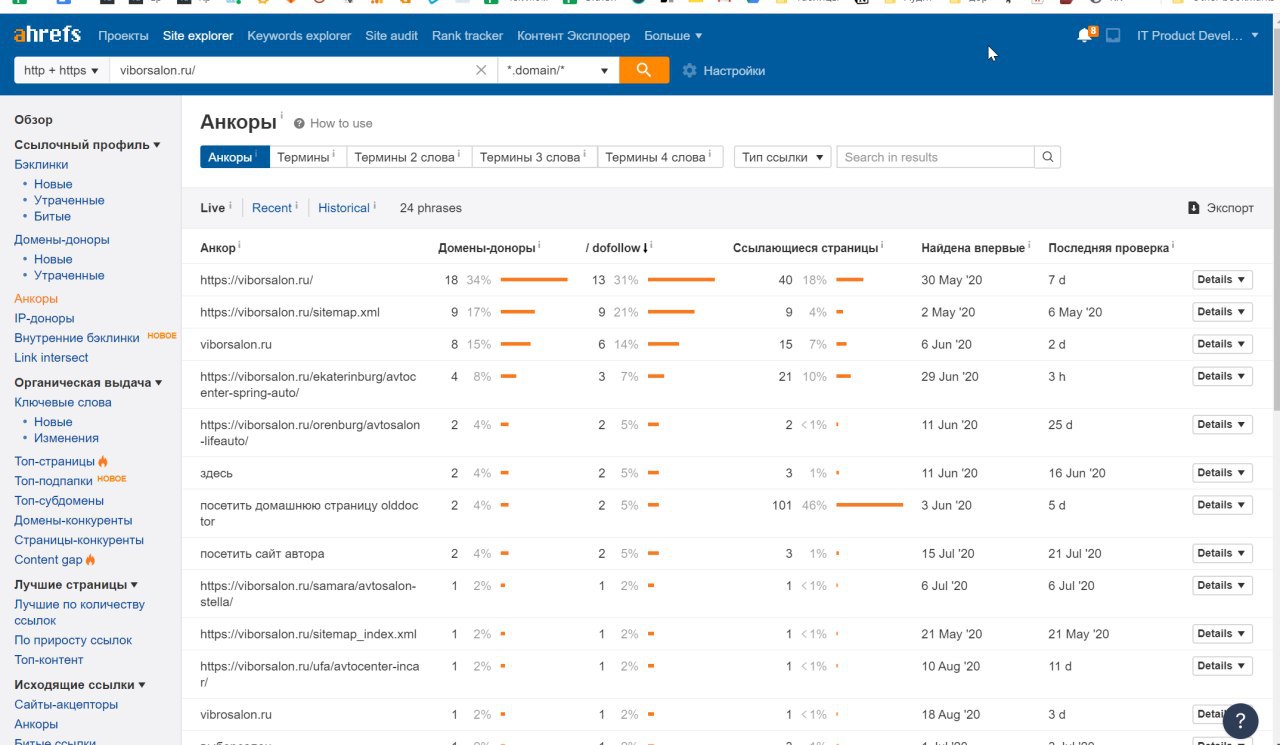
Task: Collapse Органическая выдача sidebar section
Action: click(88, 383)
